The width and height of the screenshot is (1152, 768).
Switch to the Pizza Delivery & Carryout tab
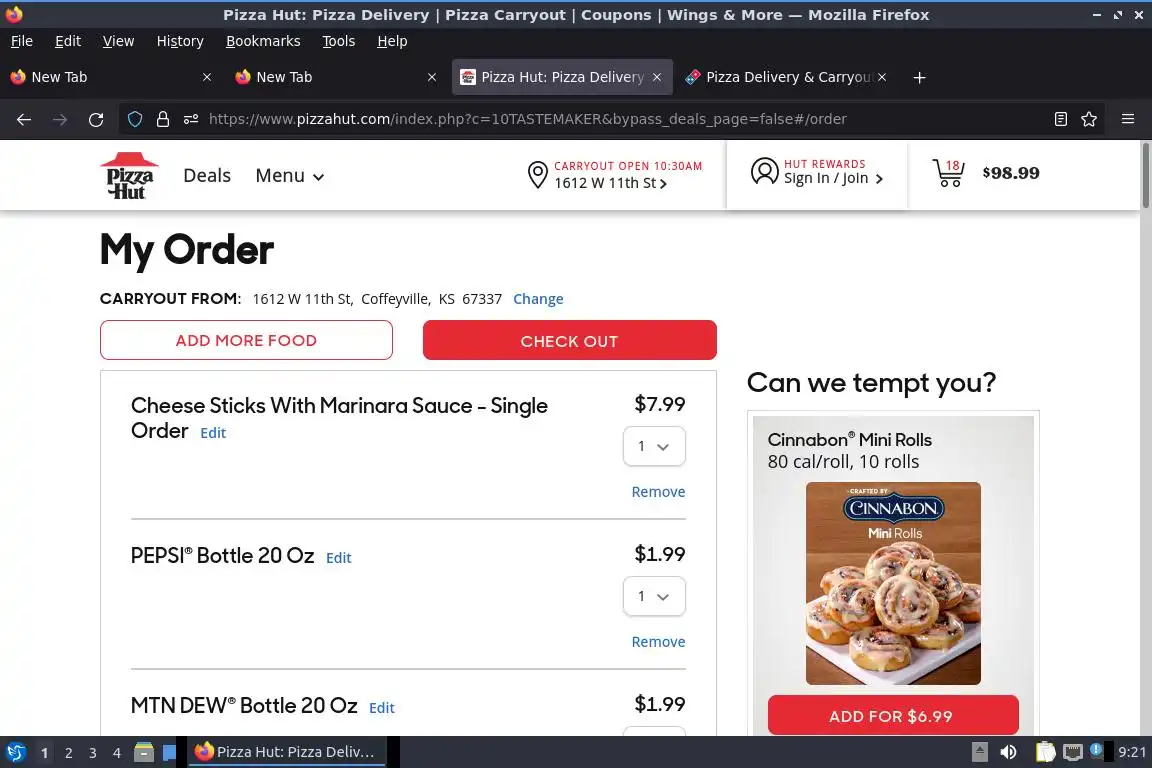coord(785,77)
